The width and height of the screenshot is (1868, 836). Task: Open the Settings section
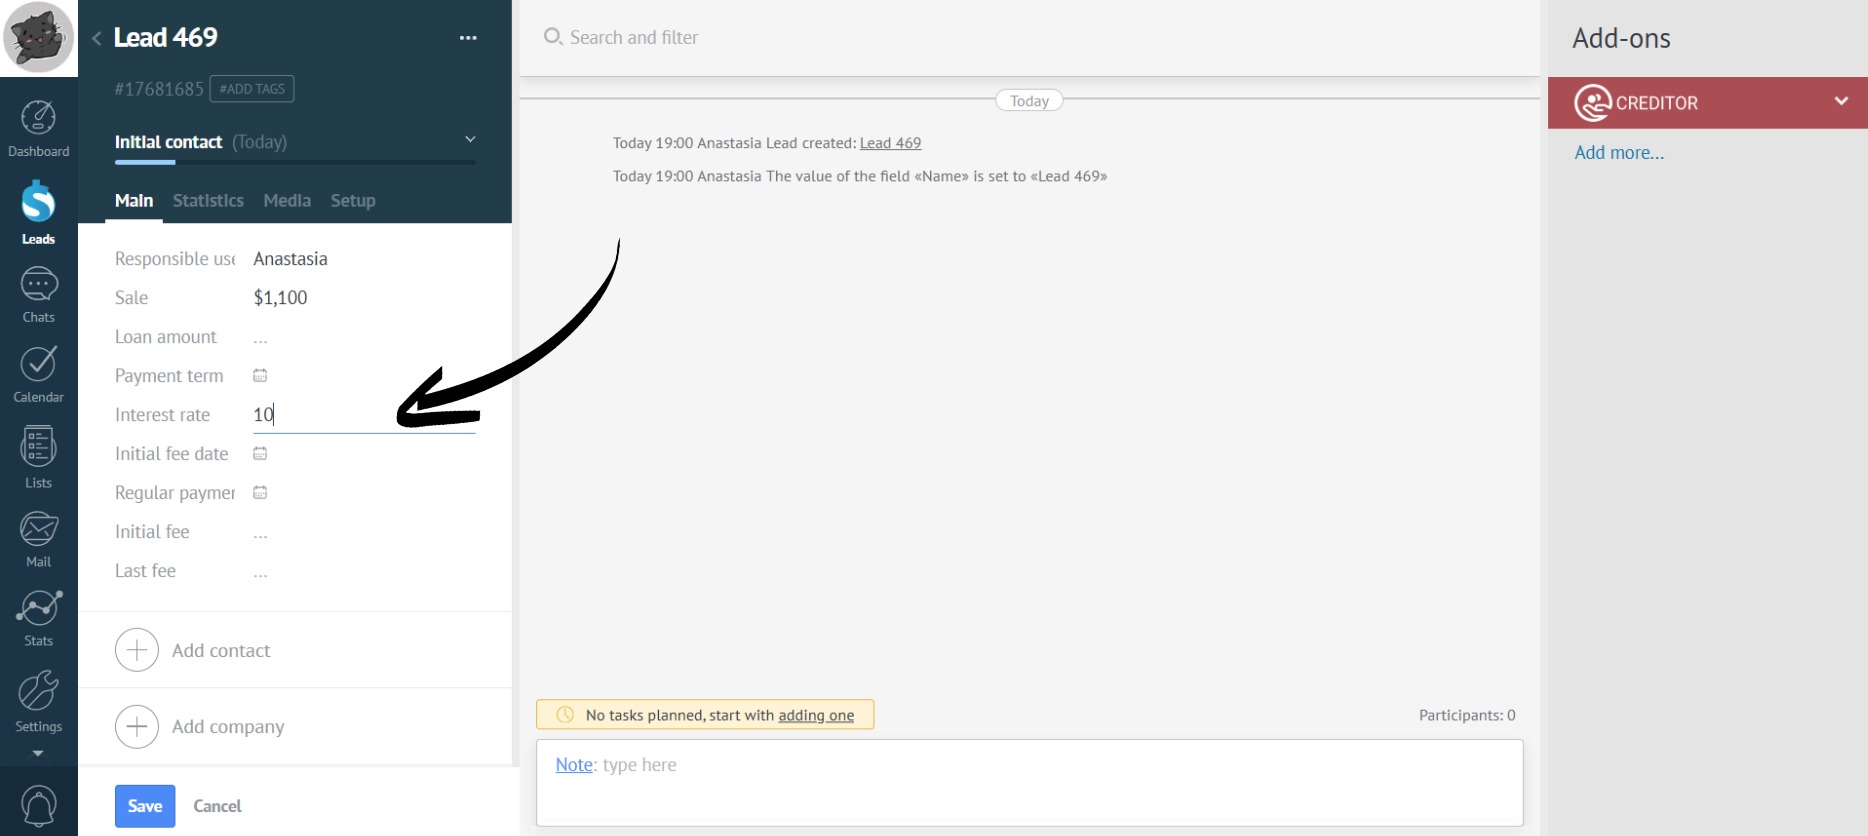pos(38,701)
